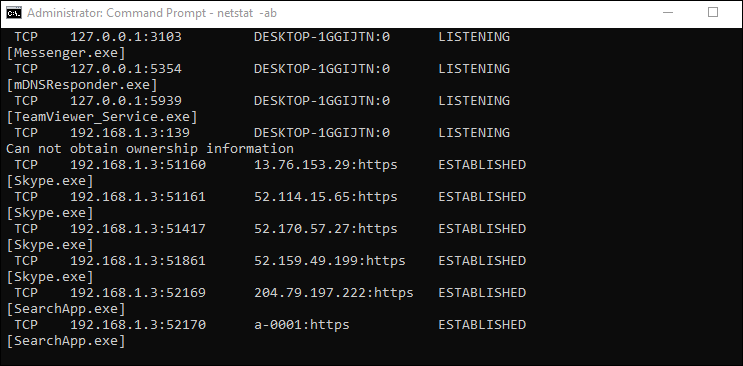
Task: Click foreign address 52.159.49.199:https
Action: click(329, 261)
